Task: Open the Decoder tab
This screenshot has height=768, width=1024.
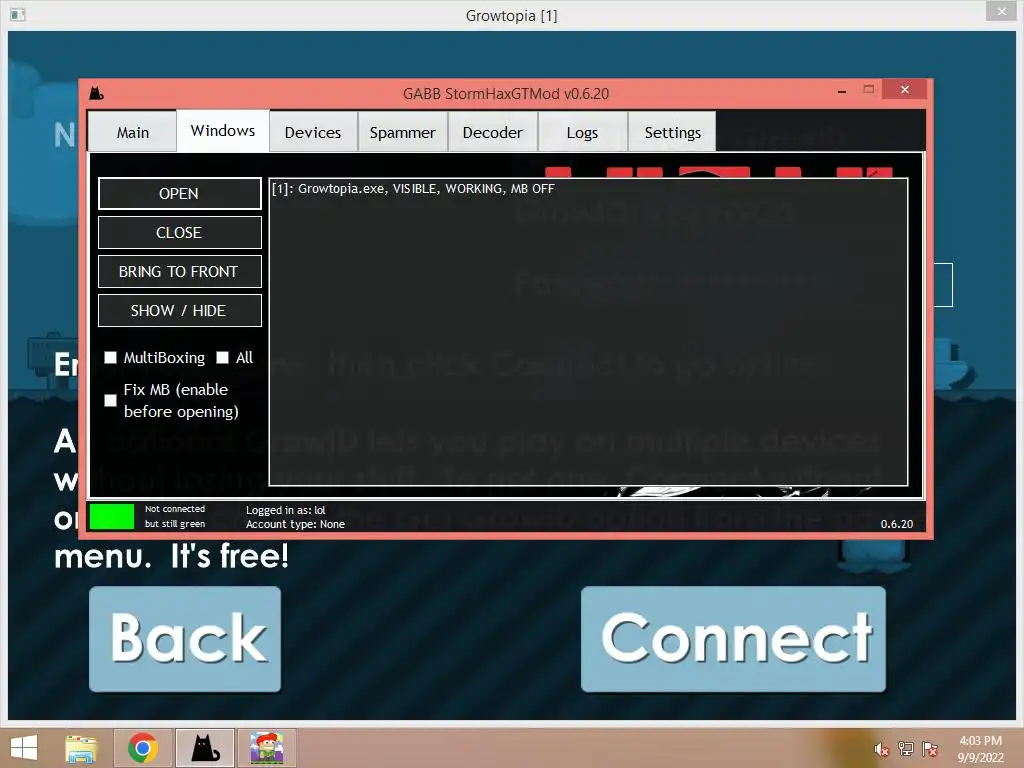Action: 492,132
